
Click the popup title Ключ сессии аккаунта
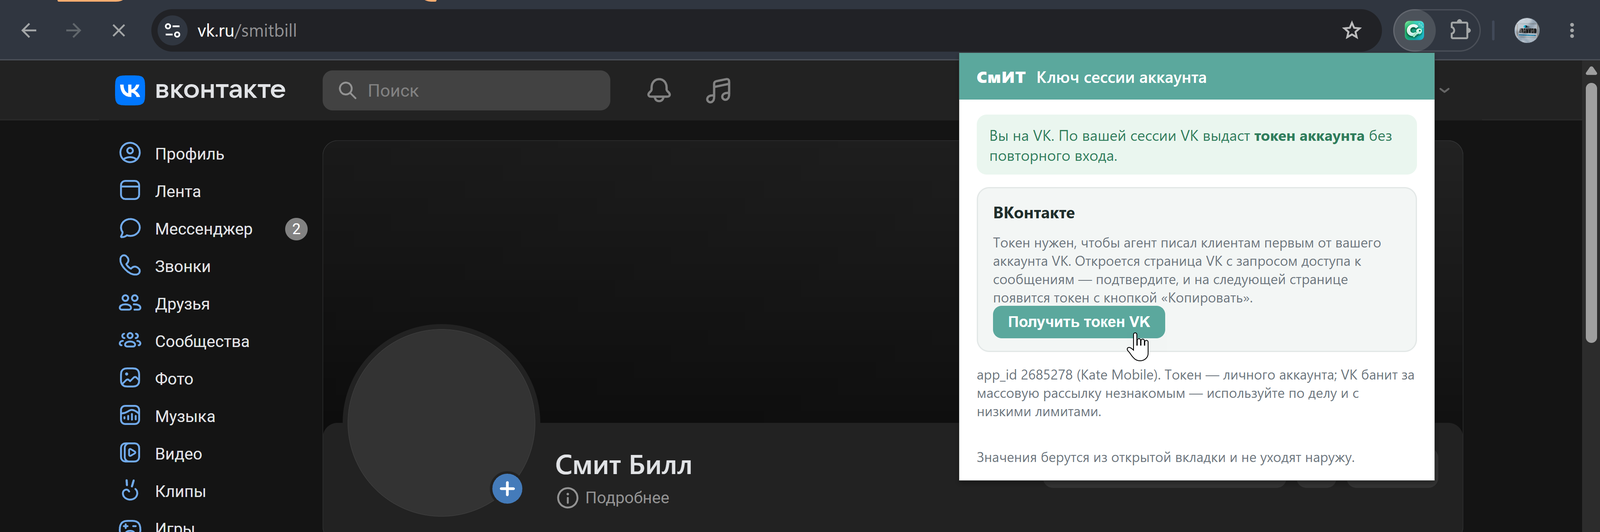point(1121,77)
